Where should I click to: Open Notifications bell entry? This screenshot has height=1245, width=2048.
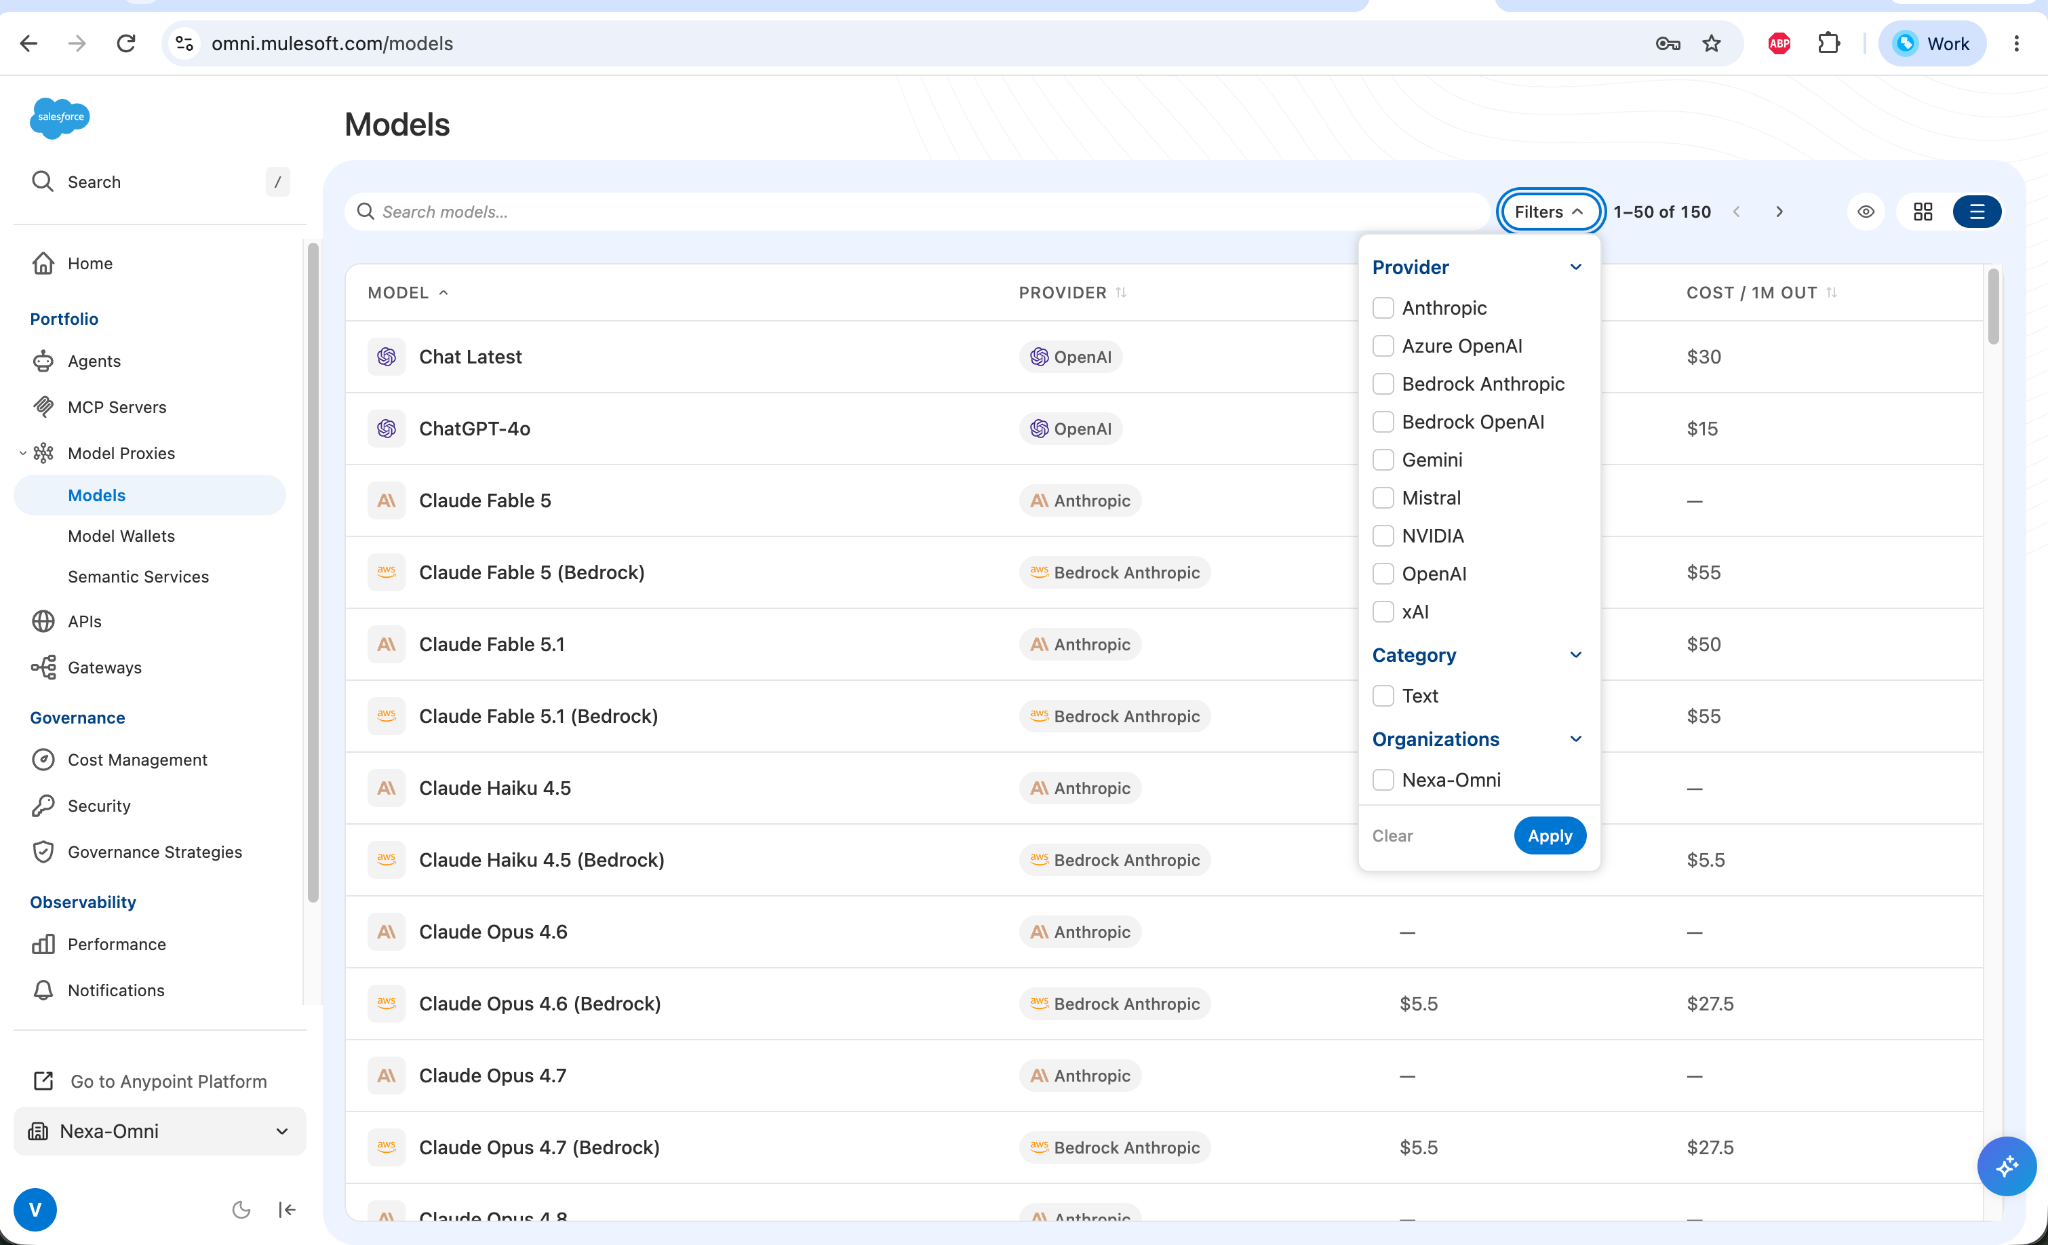pos(43,990)
